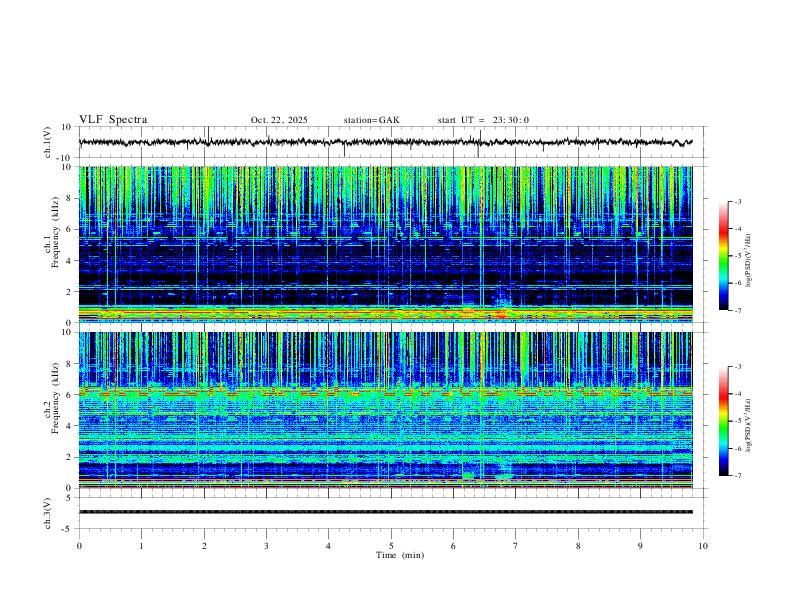Click time axis tick label "9"

(x=640, y=546)
